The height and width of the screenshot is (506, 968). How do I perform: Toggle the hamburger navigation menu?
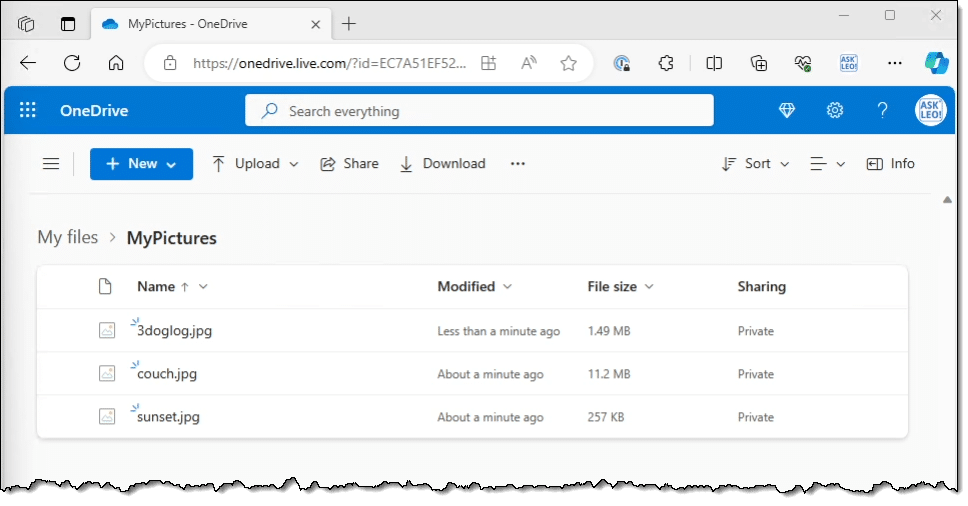(x=51, y=164)
